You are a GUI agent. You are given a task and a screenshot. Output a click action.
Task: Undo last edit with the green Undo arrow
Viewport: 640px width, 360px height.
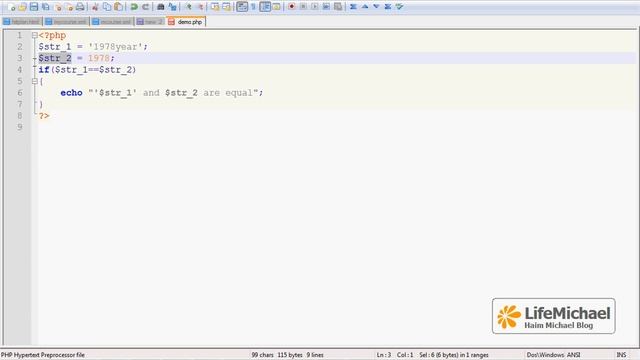pos(133,7)
